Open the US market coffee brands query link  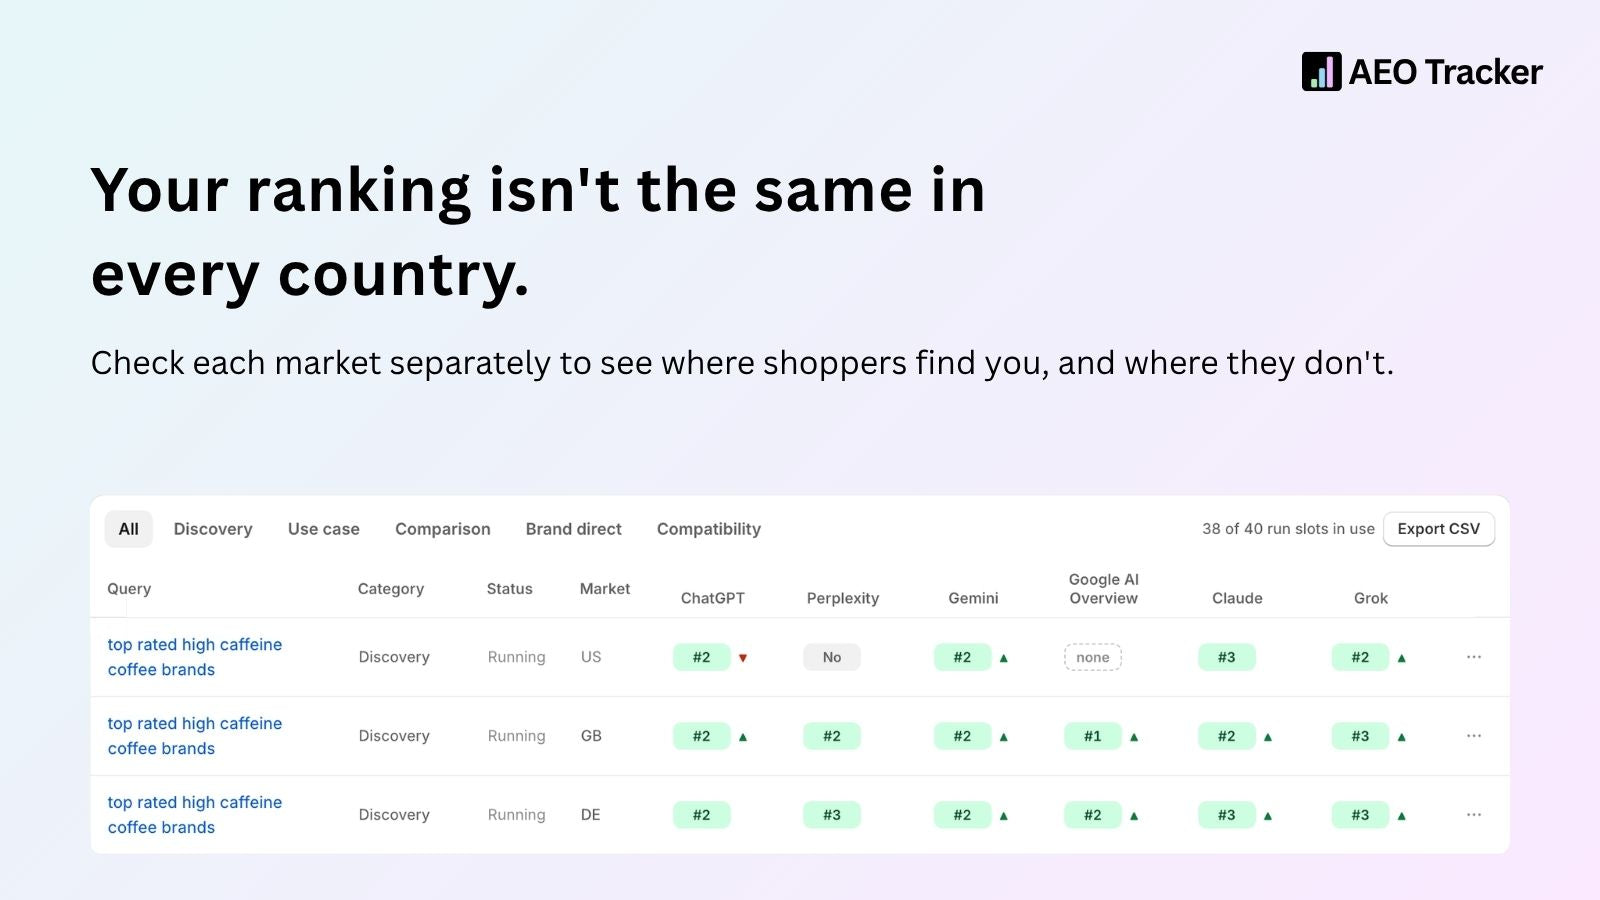pyautogui.click(x=195, y=657)
